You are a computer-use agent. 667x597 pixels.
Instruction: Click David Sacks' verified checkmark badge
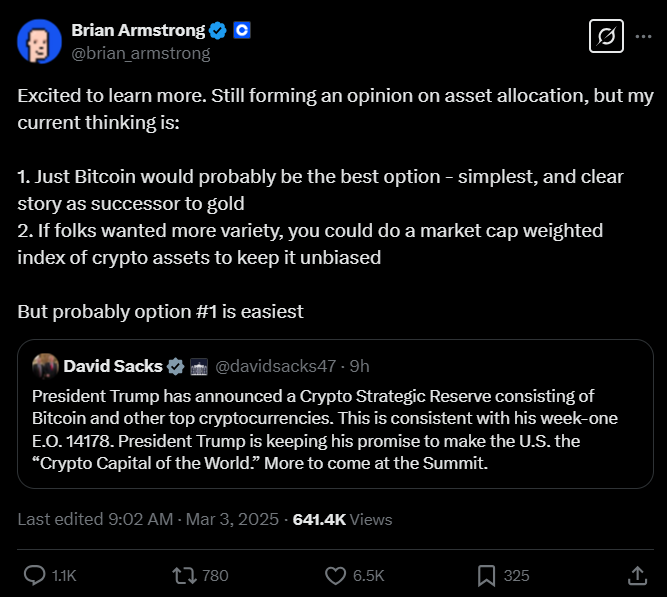pyautogui.click(x=174, y=366)
